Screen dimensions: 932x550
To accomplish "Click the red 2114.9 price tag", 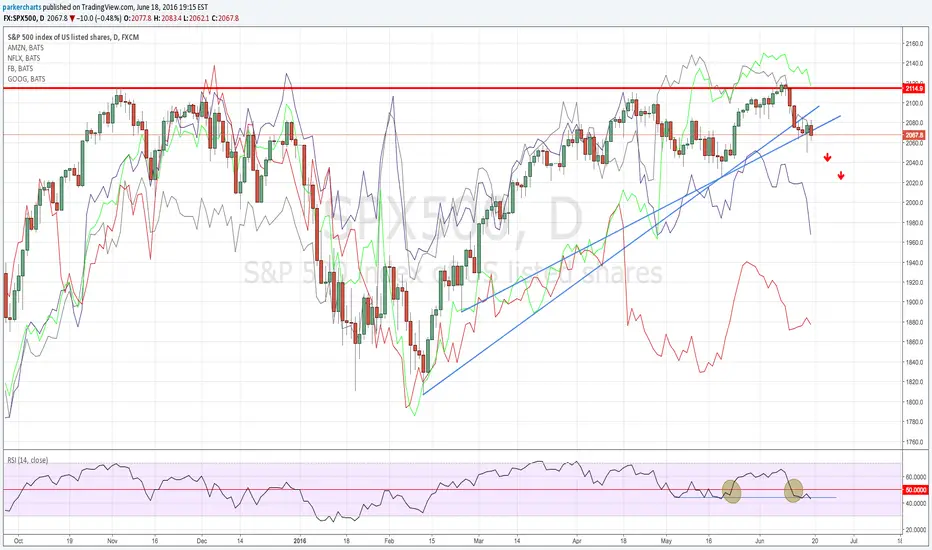I will 914,89.
